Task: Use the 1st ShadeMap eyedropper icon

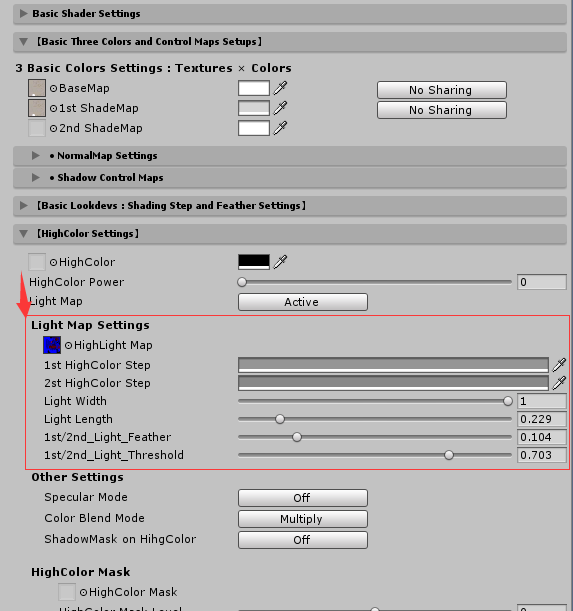Action: (280, 108)
